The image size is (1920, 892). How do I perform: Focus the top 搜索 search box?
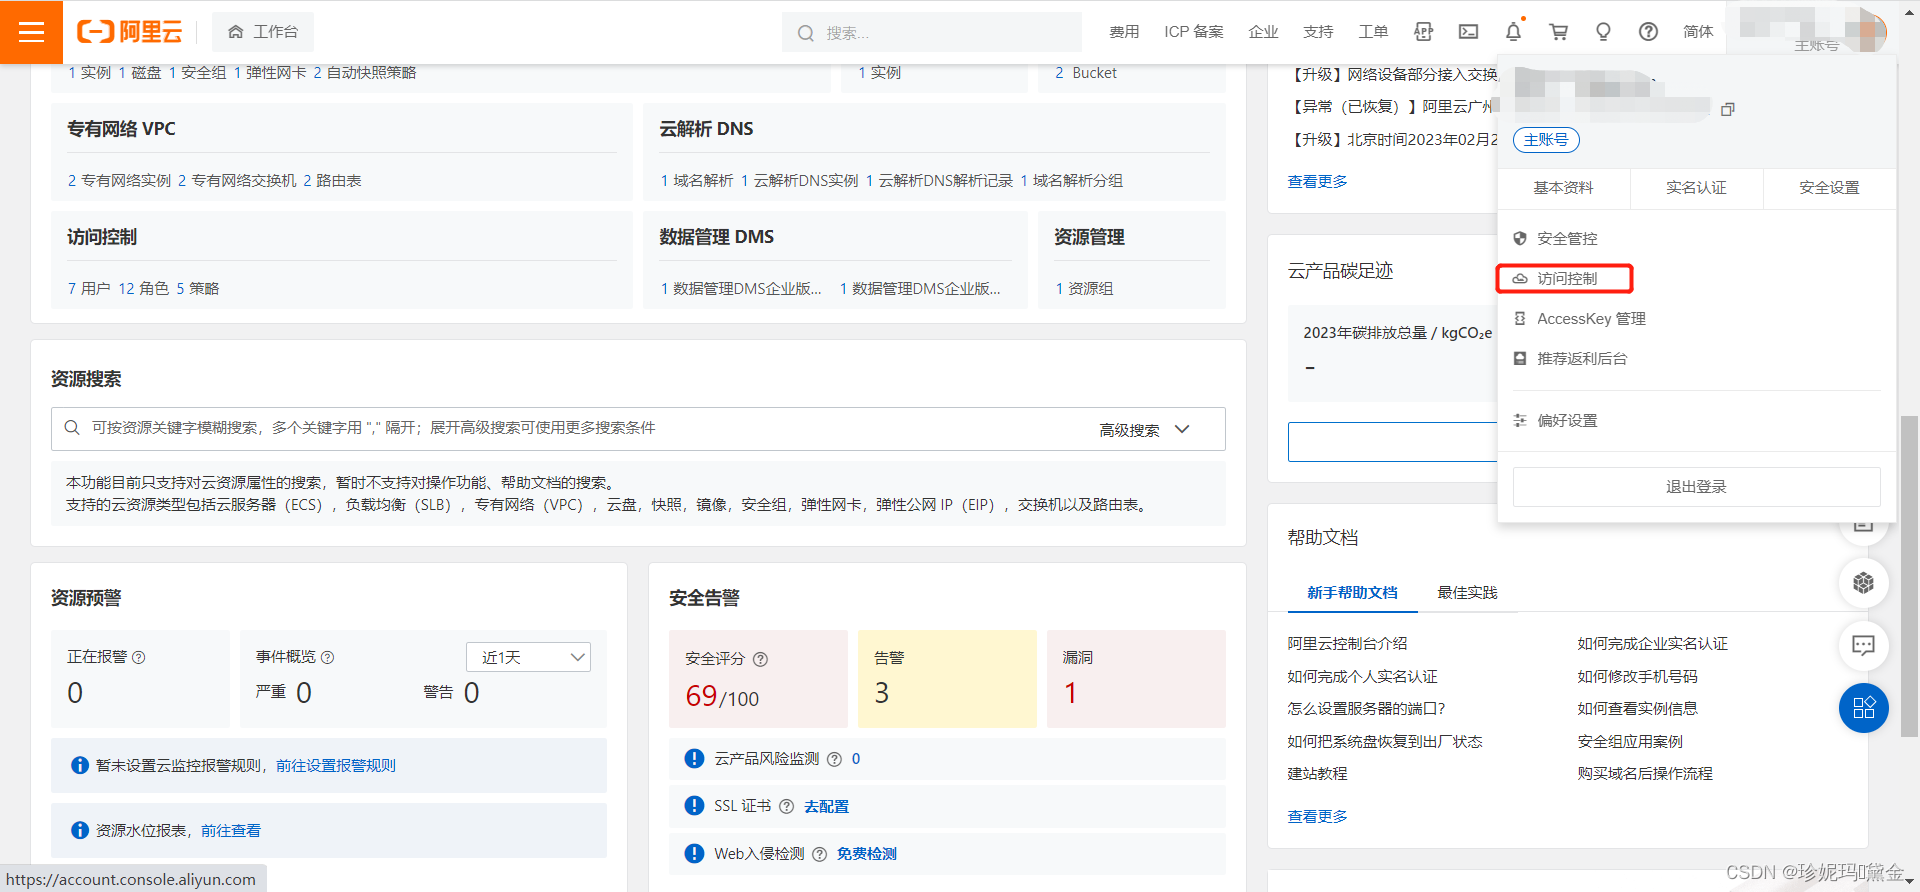click(x=932, y=32)
